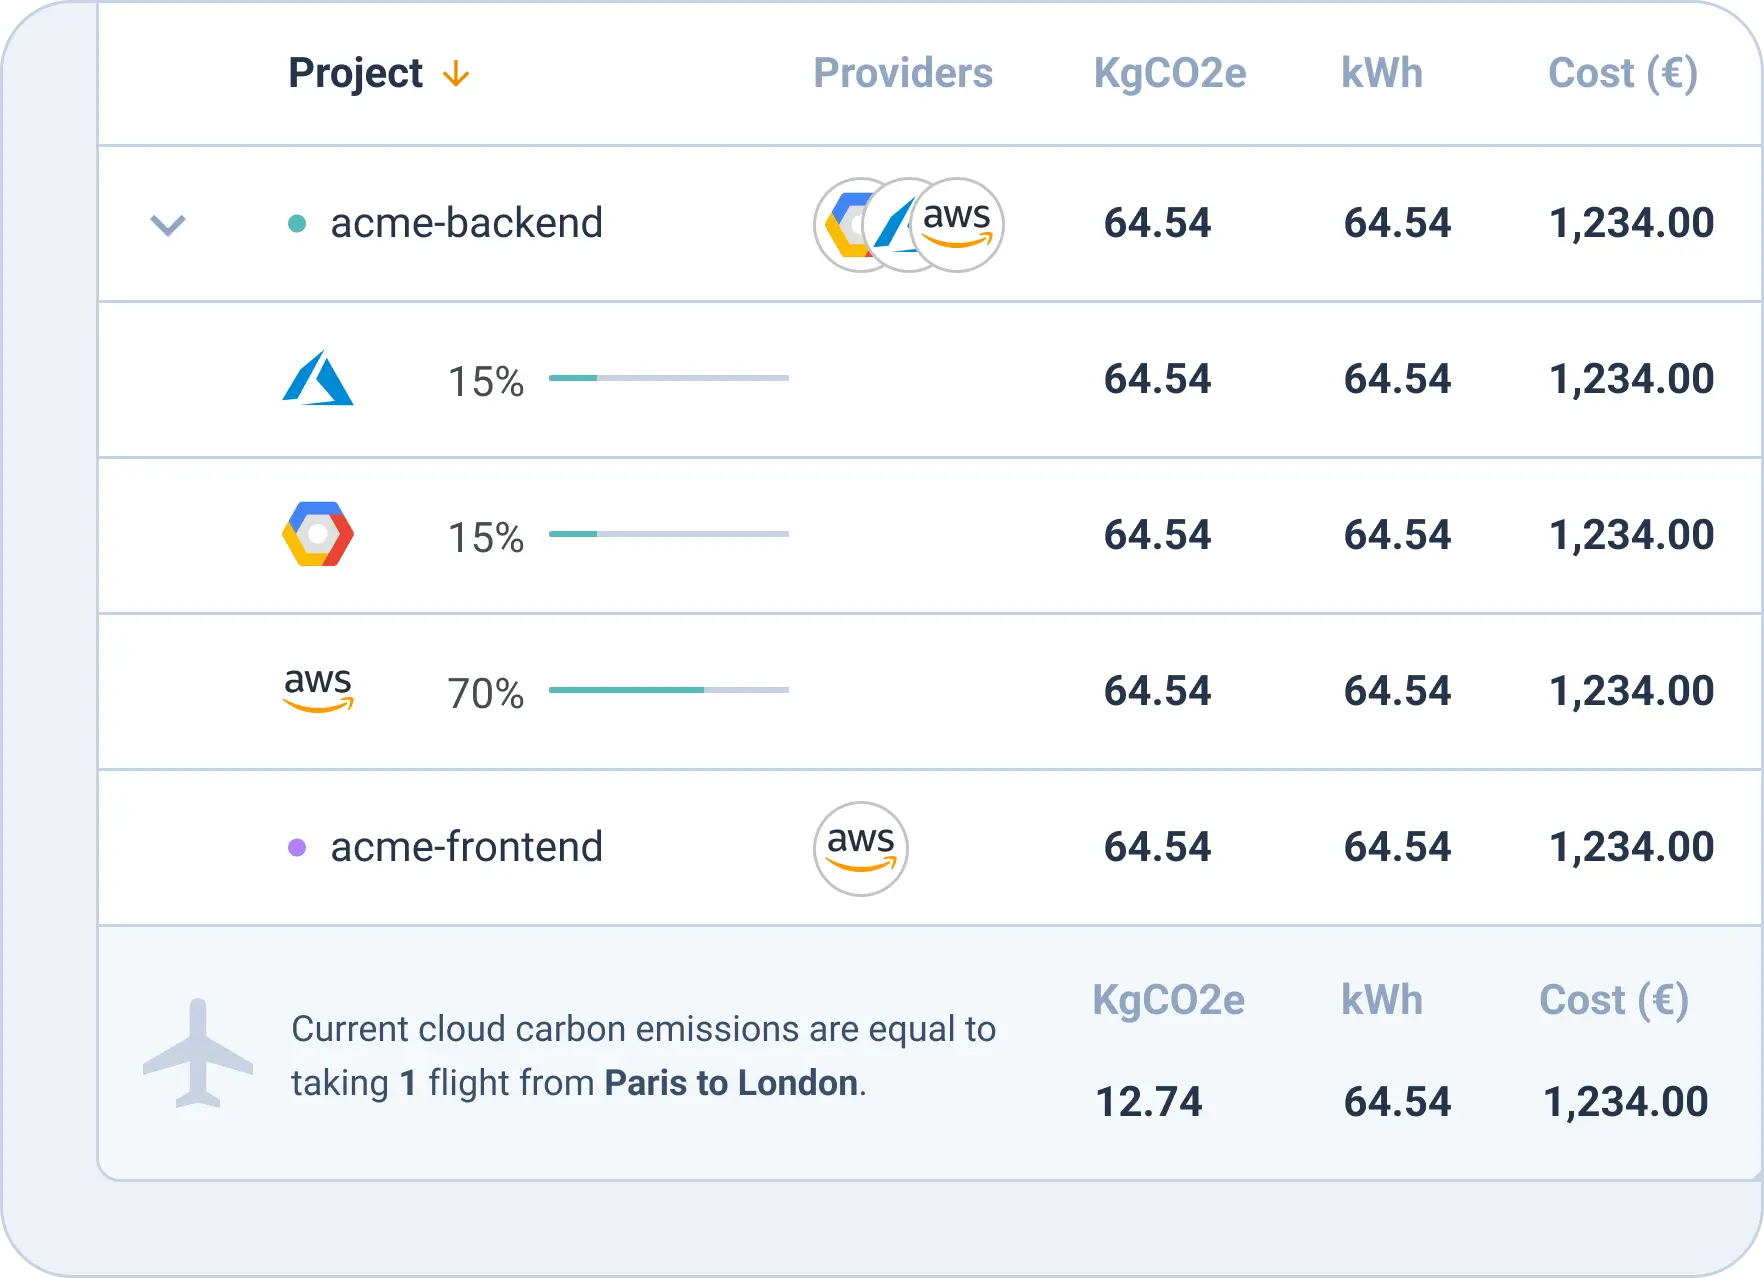Open the acme-backend project name

coord(466,223)
